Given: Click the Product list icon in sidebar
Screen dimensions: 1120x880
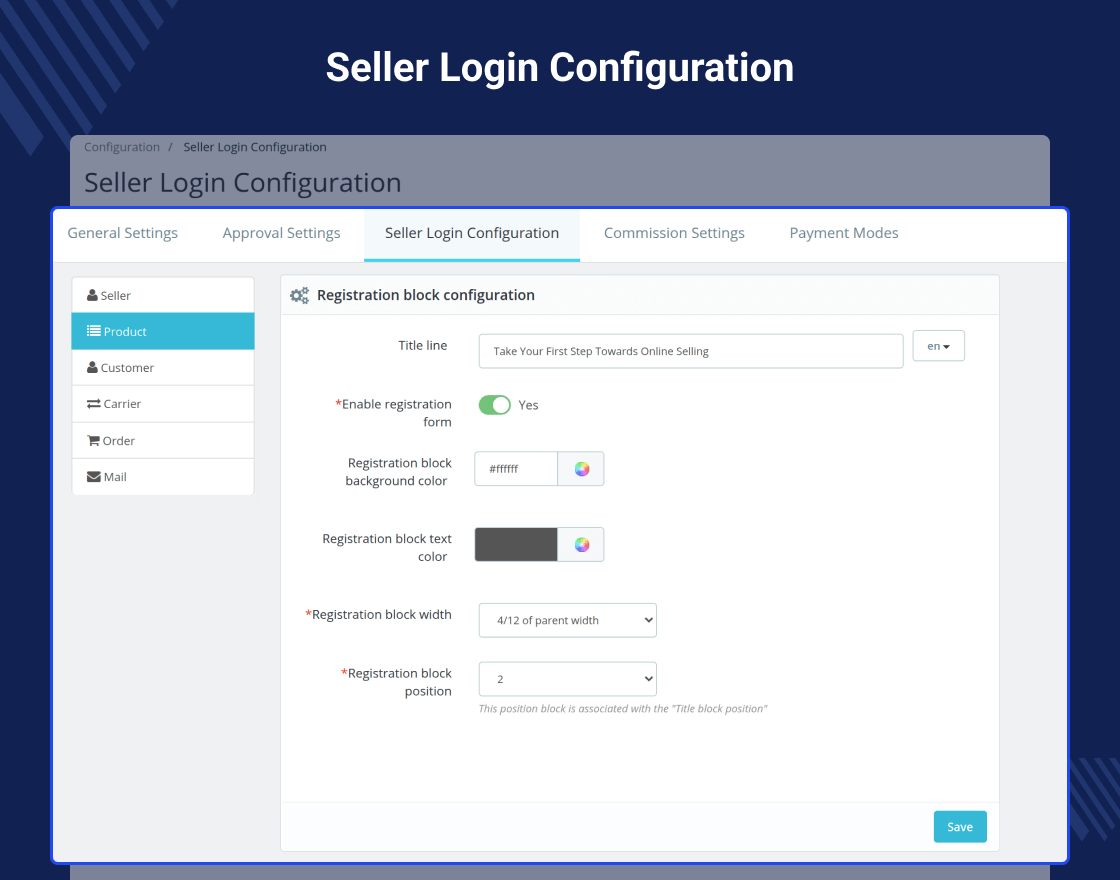Looking at the screenshot, I should tap(94, 331).
